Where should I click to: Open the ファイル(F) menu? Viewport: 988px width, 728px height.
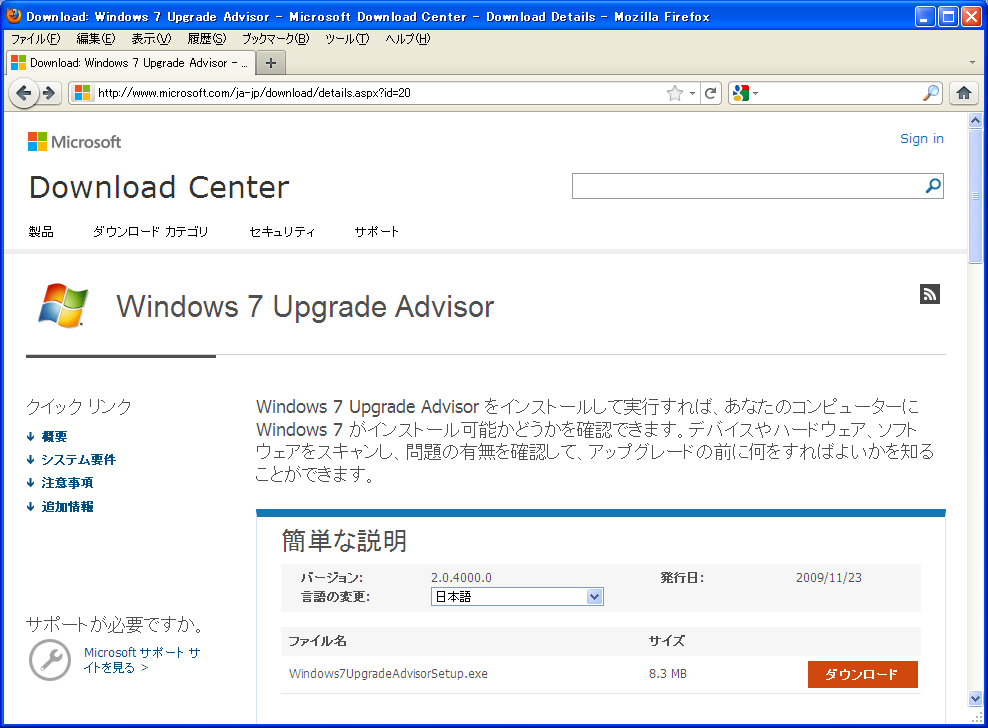point(35,39)
